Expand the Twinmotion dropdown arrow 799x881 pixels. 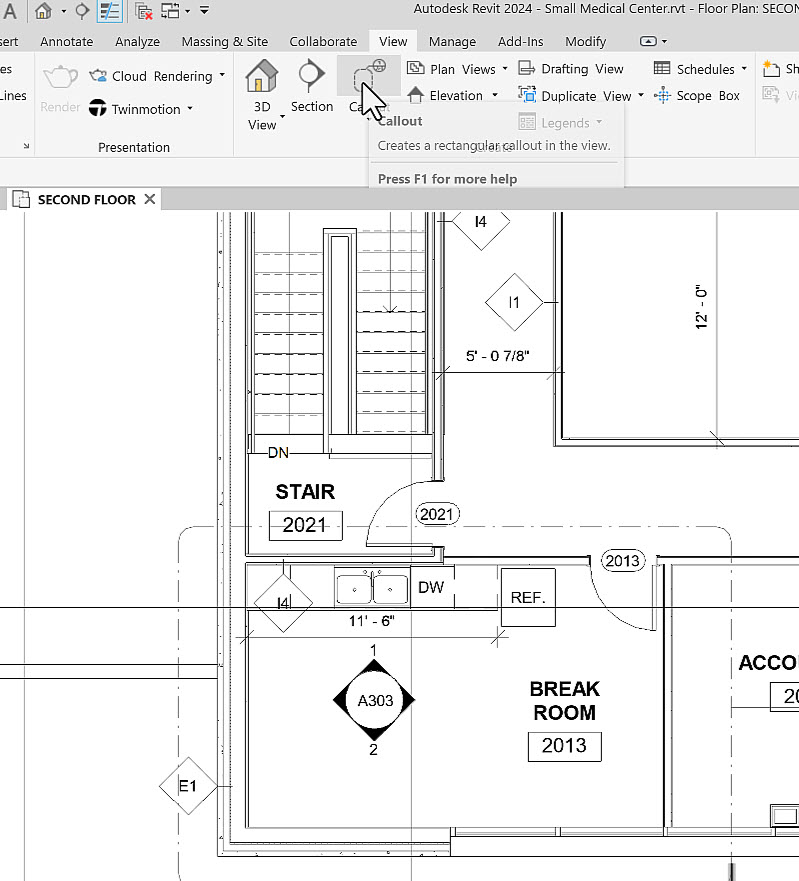tap(190, 108)
